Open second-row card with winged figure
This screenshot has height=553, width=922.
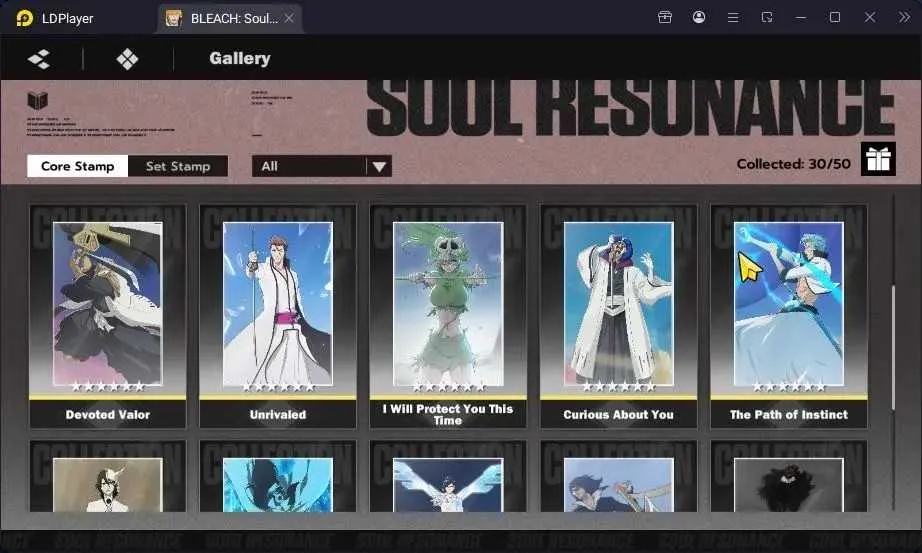pos(448,476)
